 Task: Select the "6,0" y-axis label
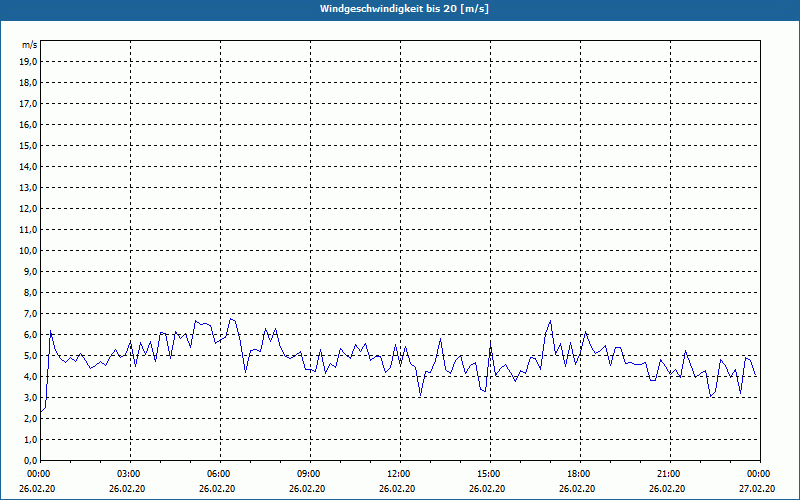(30, 335)
